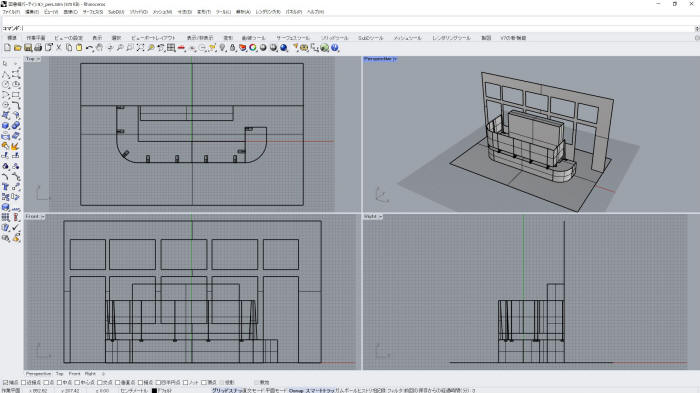
Task: Switch to the ビューポートレイアウト toolbar tab
Action: point(153,38)
